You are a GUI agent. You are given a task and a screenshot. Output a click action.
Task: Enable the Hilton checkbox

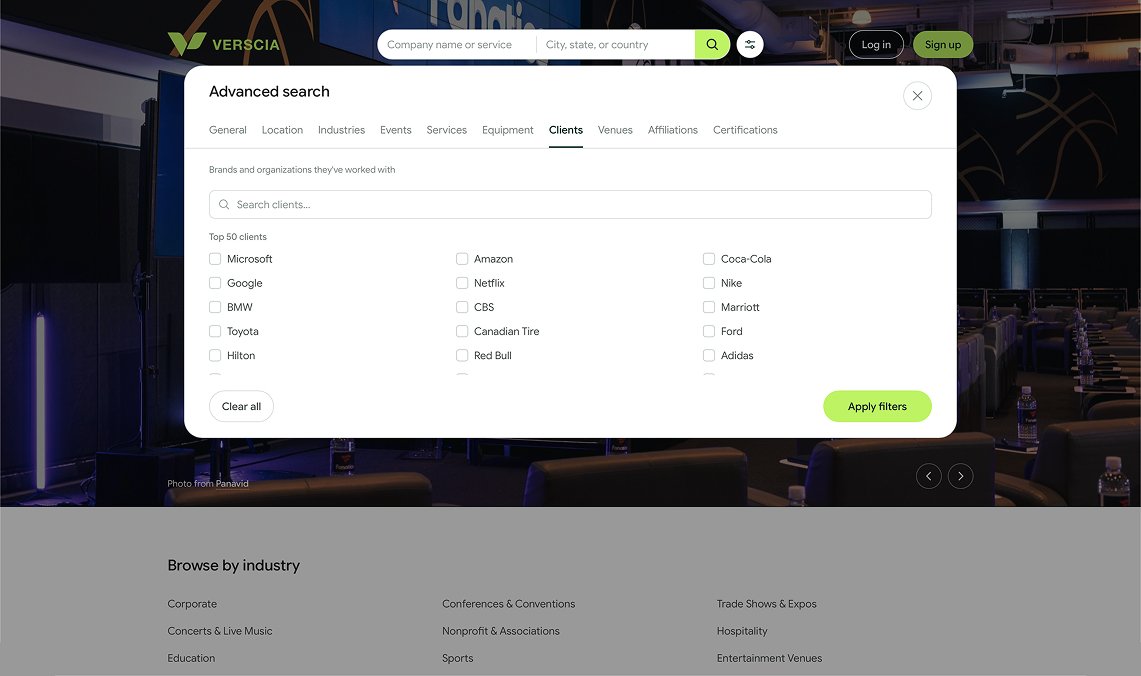[215, 355]
